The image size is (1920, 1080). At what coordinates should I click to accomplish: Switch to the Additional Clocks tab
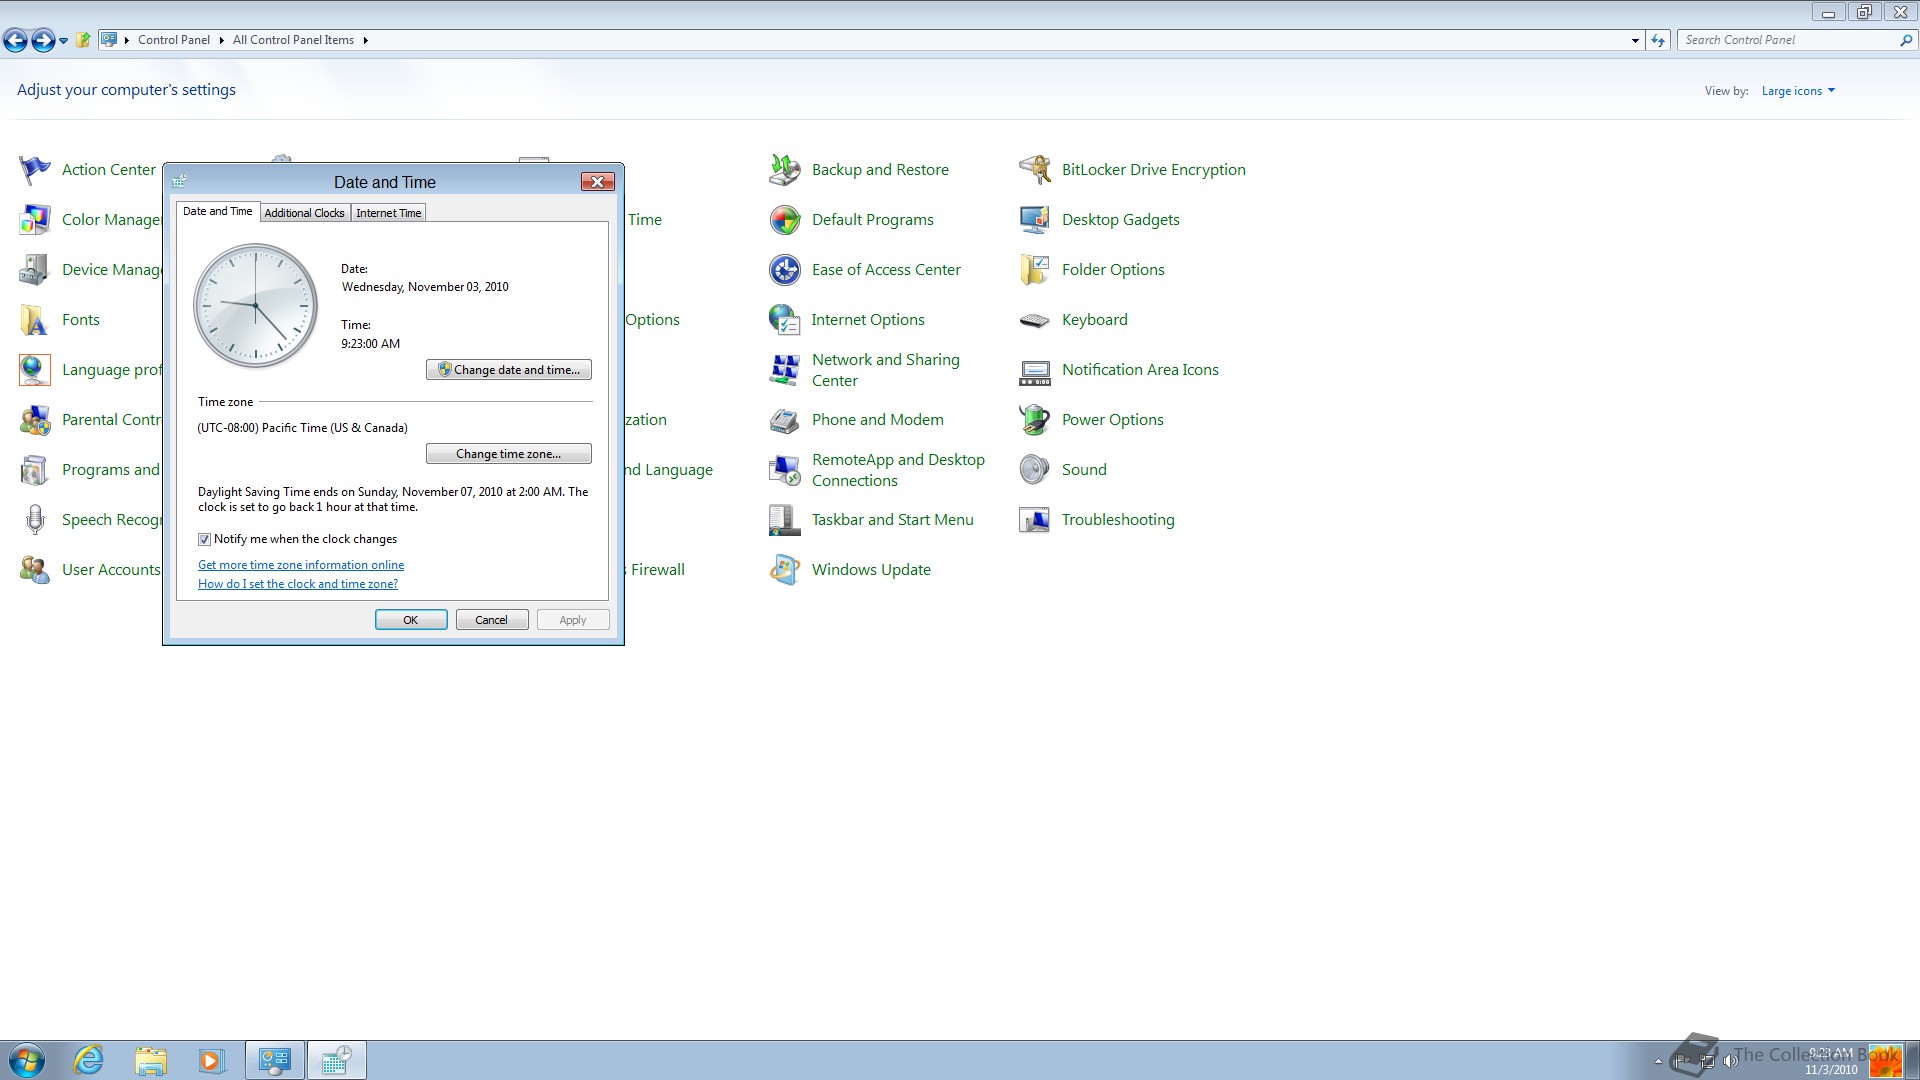pyautogui.click(x=304, y=213)
